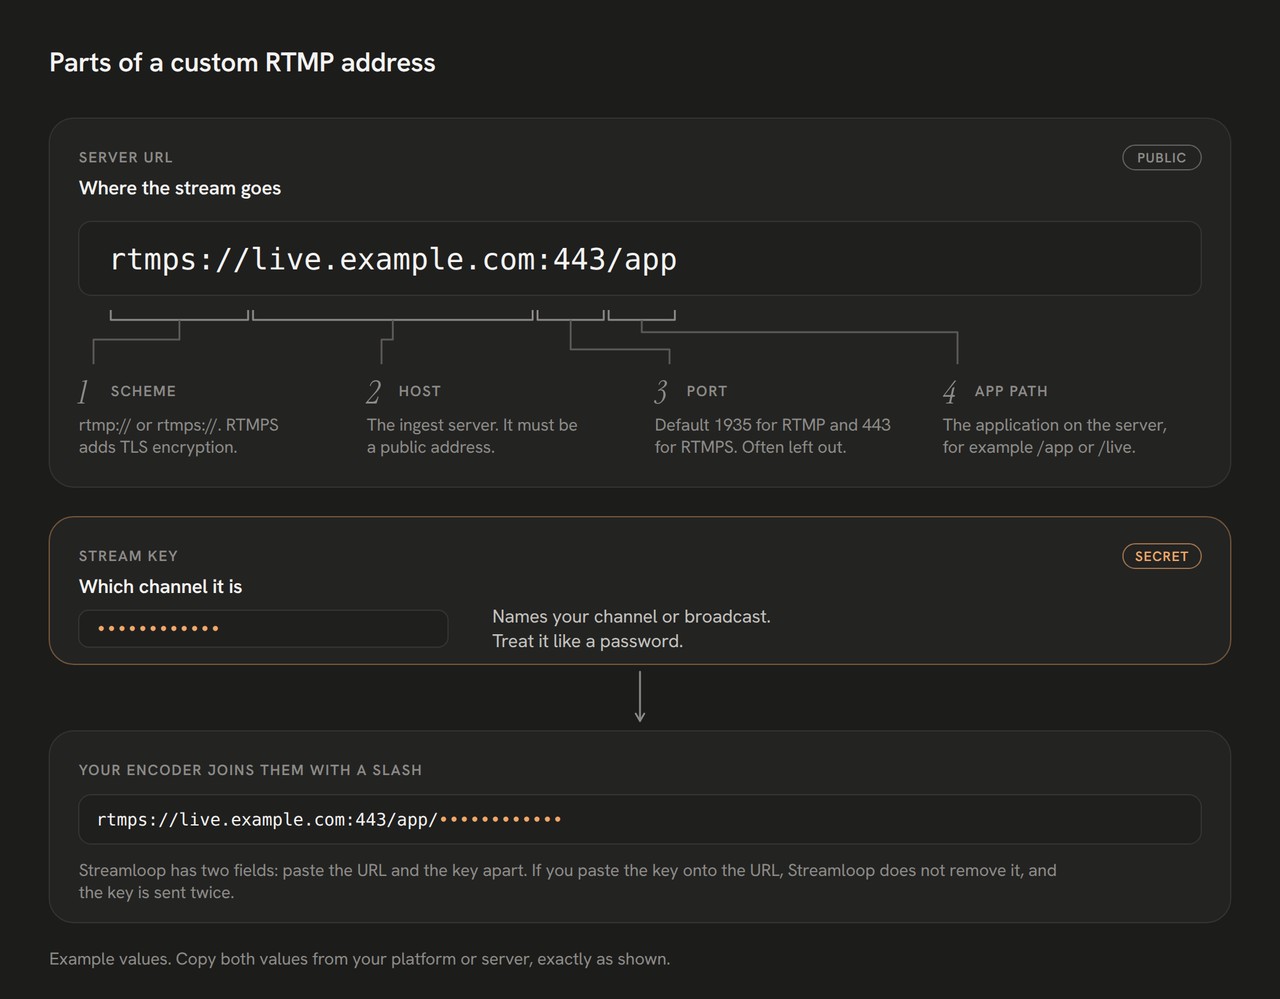Viewport: 1280px width, 999px height.
Task: Click the 'Default 1935 for RTMP' port description
Action: (773, 436)
